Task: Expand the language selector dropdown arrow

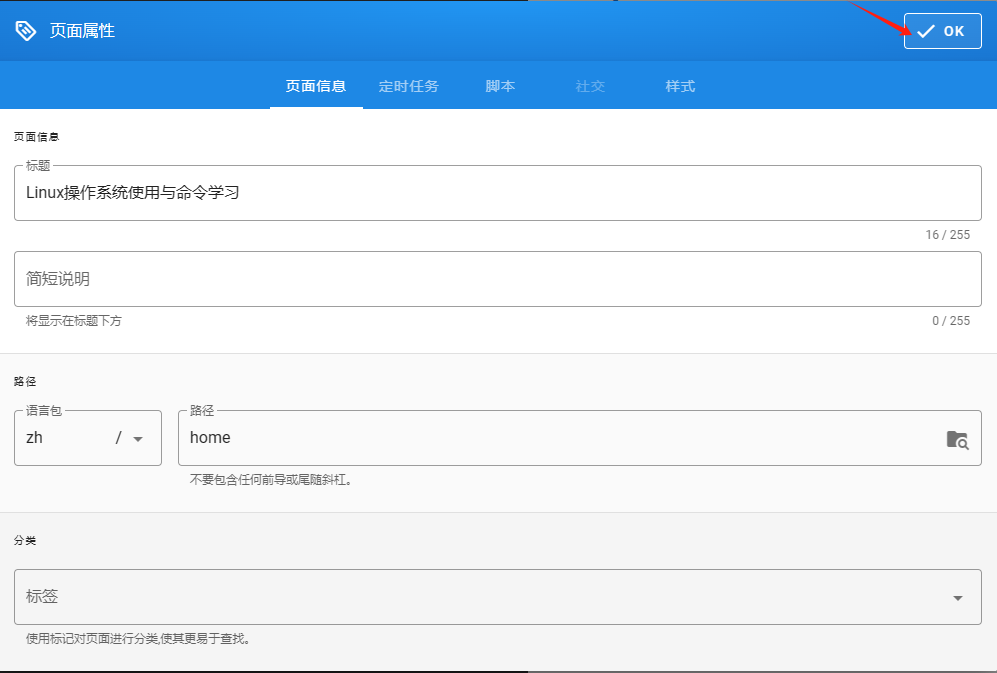Action: click(138, 439)
